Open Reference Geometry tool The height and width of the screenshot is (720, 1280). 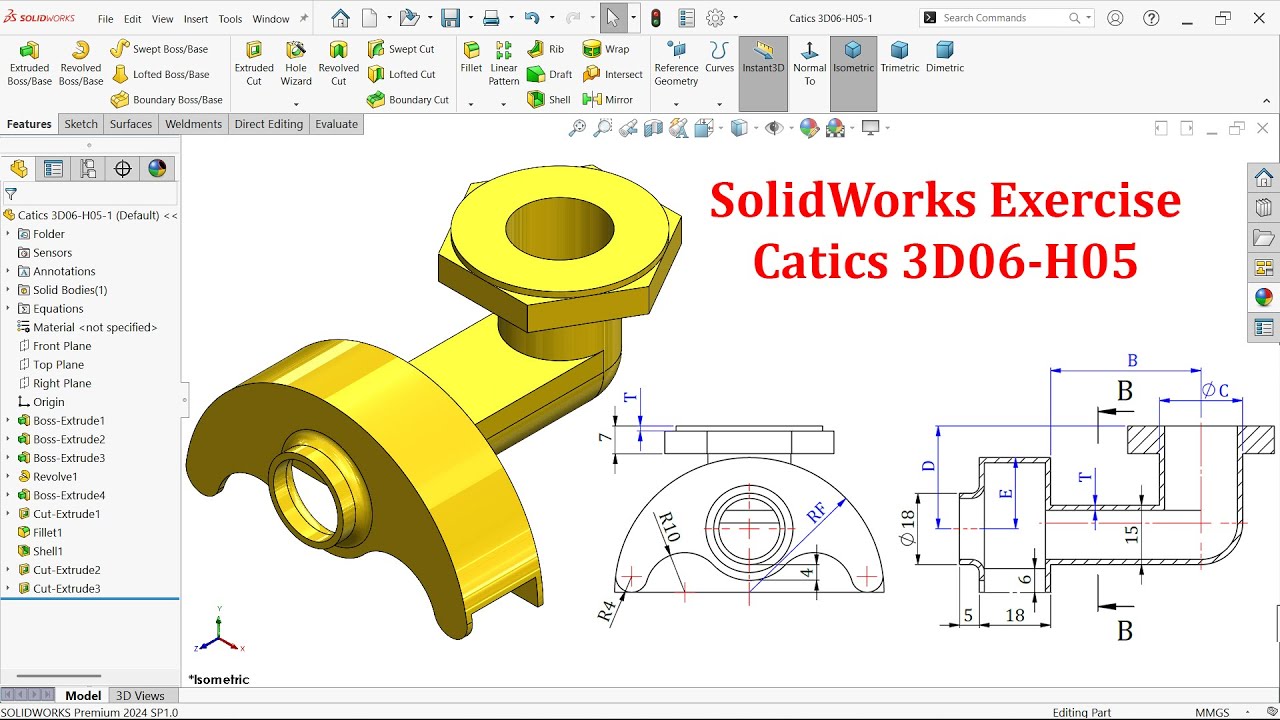676,65
